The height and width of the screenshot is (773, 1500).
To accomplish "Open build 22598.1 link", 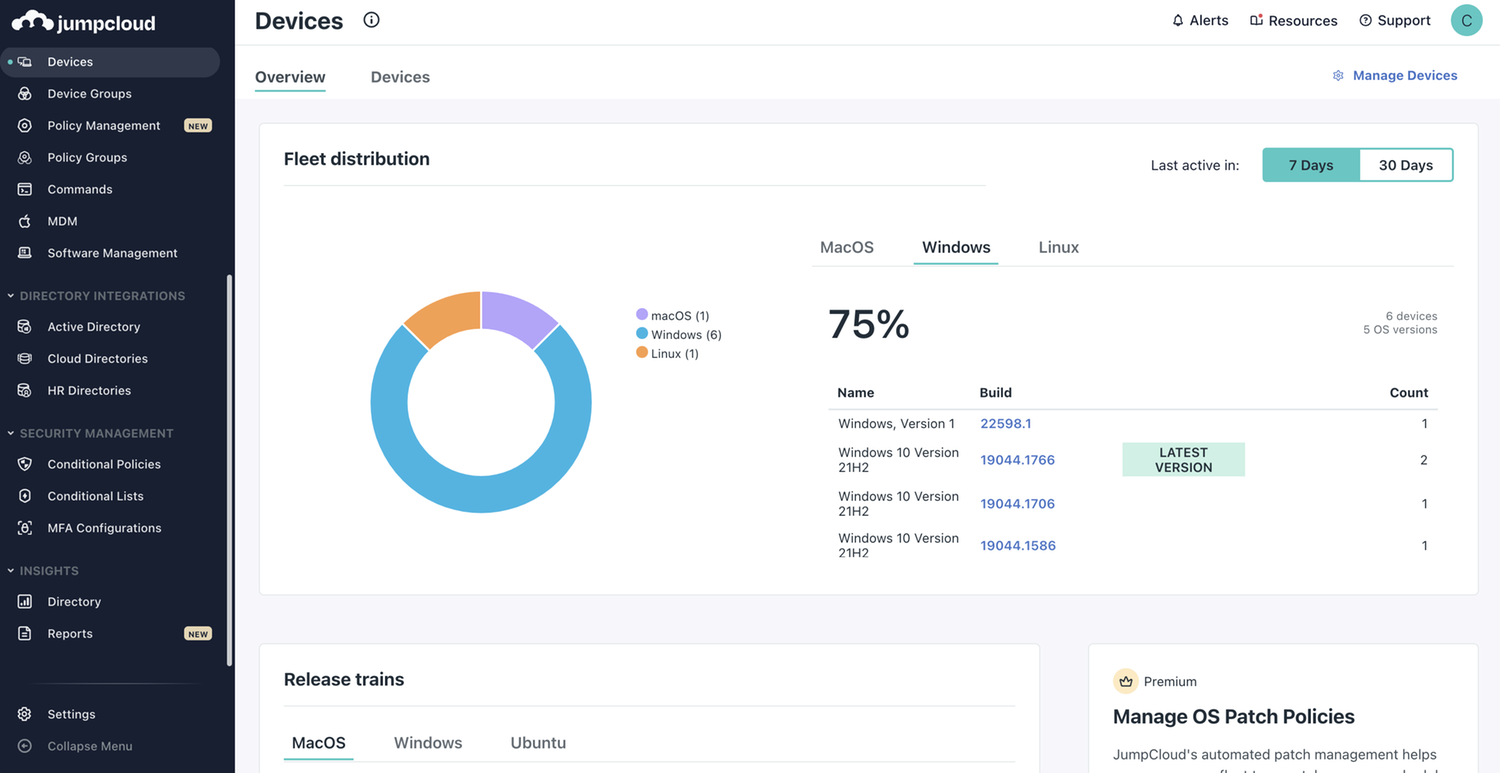I will pyautogui.click(x=1006, y=424).
